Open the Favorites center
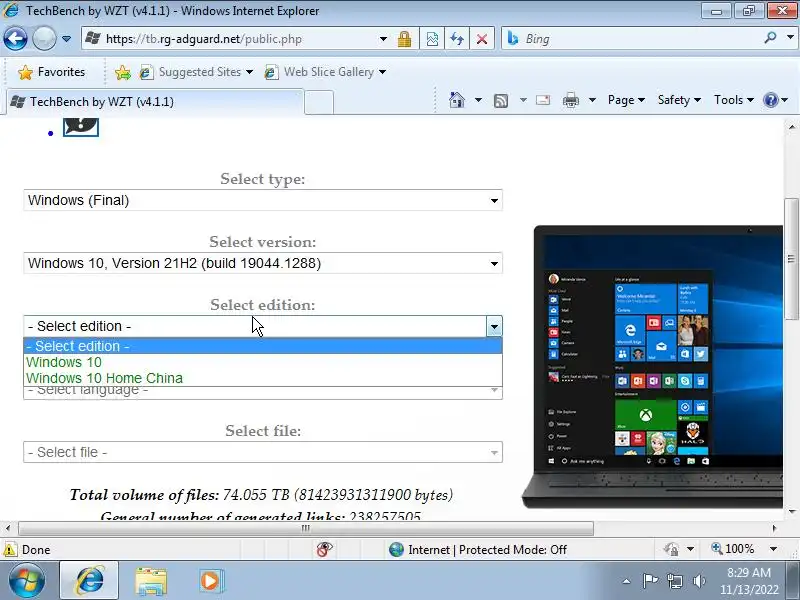 coord(52,72)
